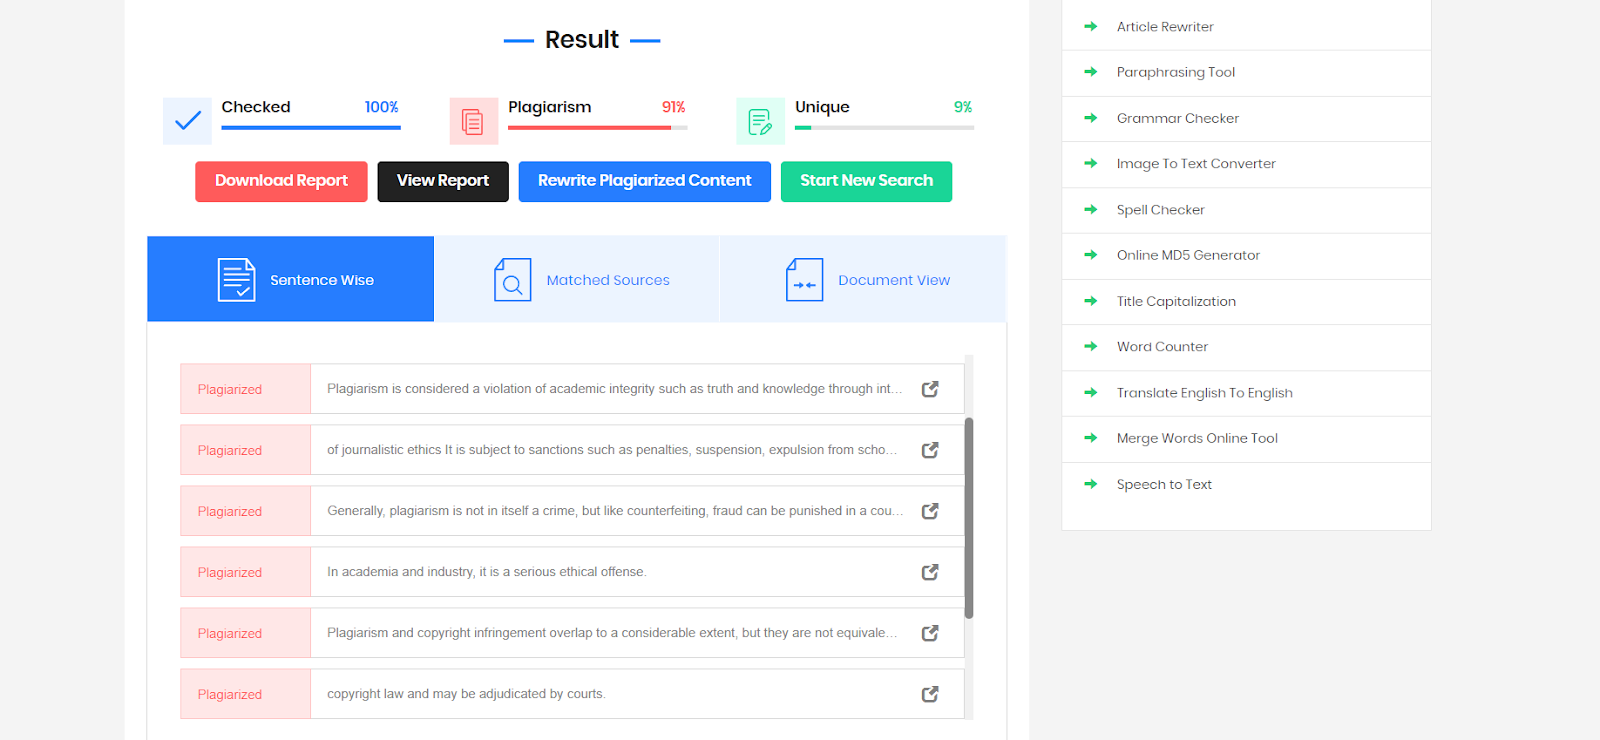This screenshot has width=1600, height=740.
Task: Click green arrow beside Merge Words Online Tool
Action: pyautogui.click(x=1091, y=438)
